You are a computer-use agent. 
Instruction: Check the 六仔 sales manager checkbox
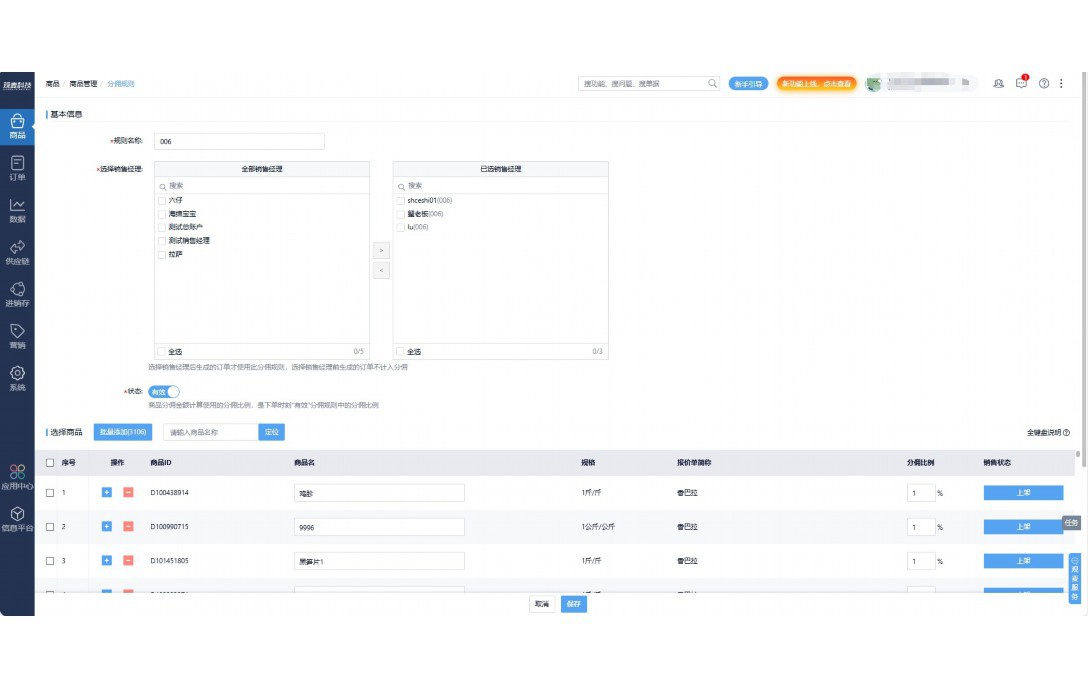pyautogui.click(x=161, y=200)
